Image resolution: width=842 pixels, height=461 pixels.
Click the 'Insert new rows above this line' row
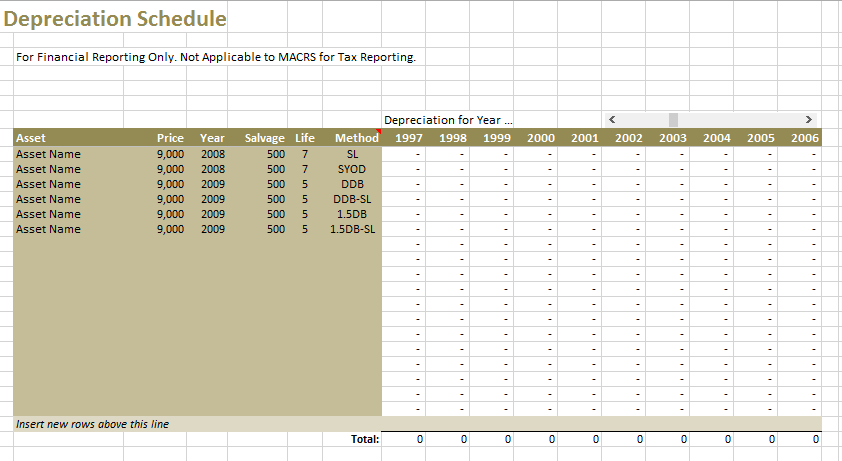click(x=93, y=424)
